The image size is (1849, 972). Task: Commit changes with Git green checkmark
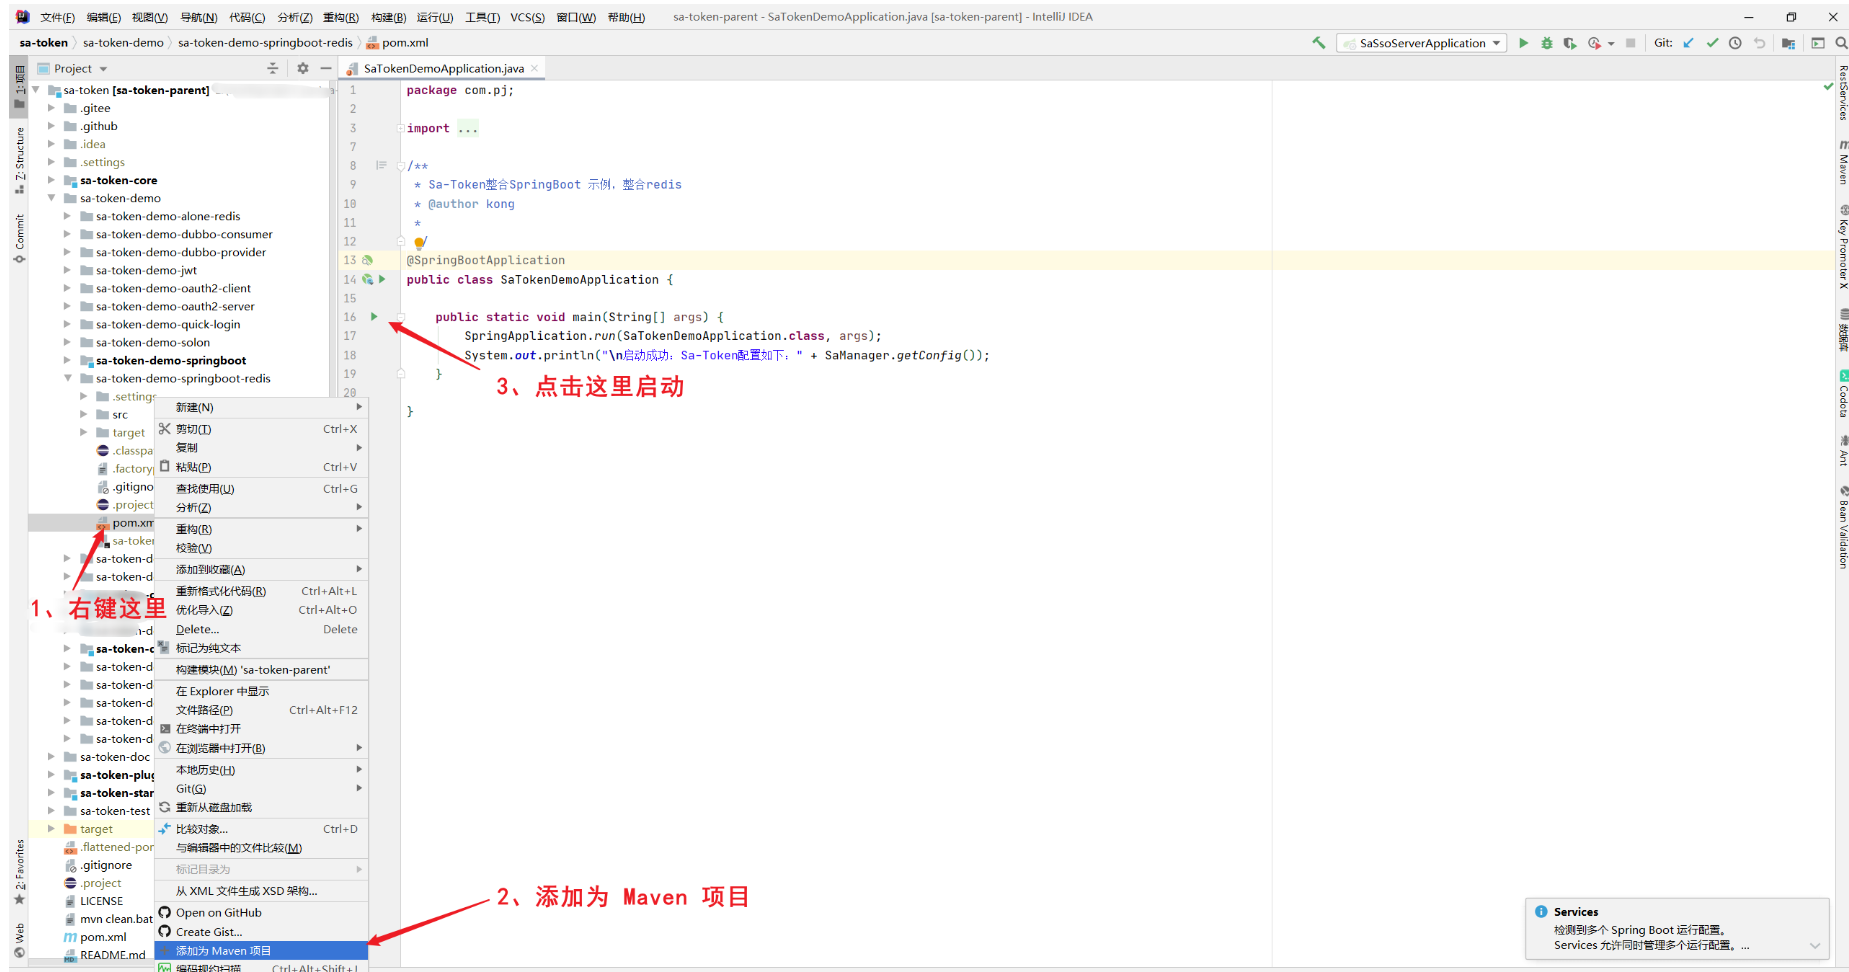[1712, 43]
